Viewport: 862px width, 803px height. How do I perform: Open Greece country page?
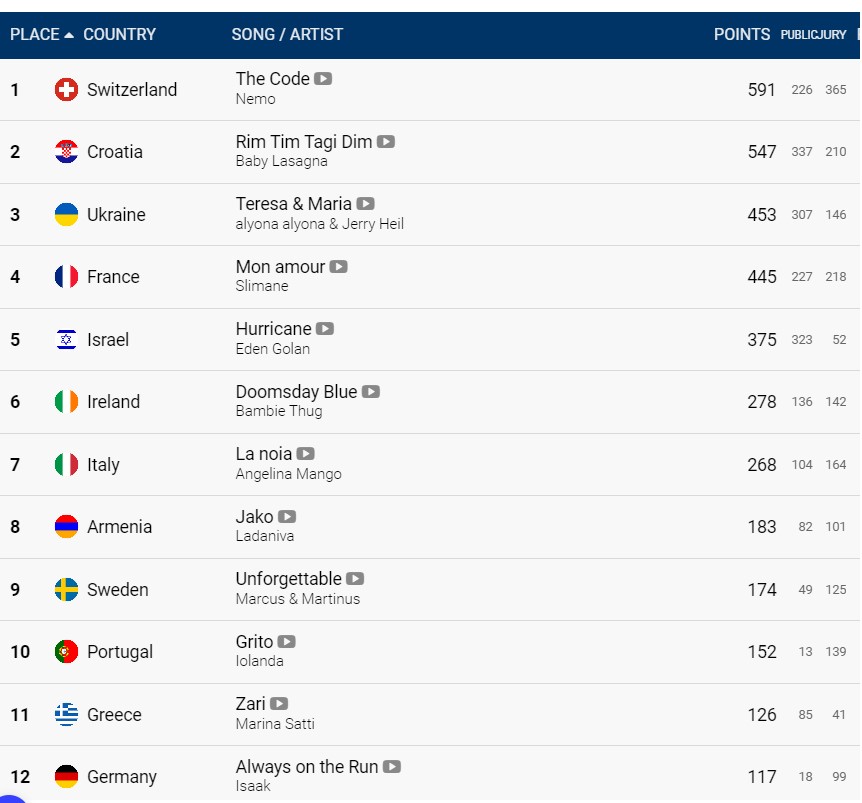point(114,715)
